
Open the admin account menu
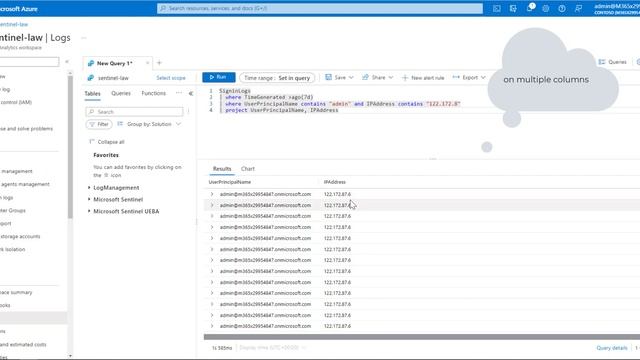tap(616, 9)
